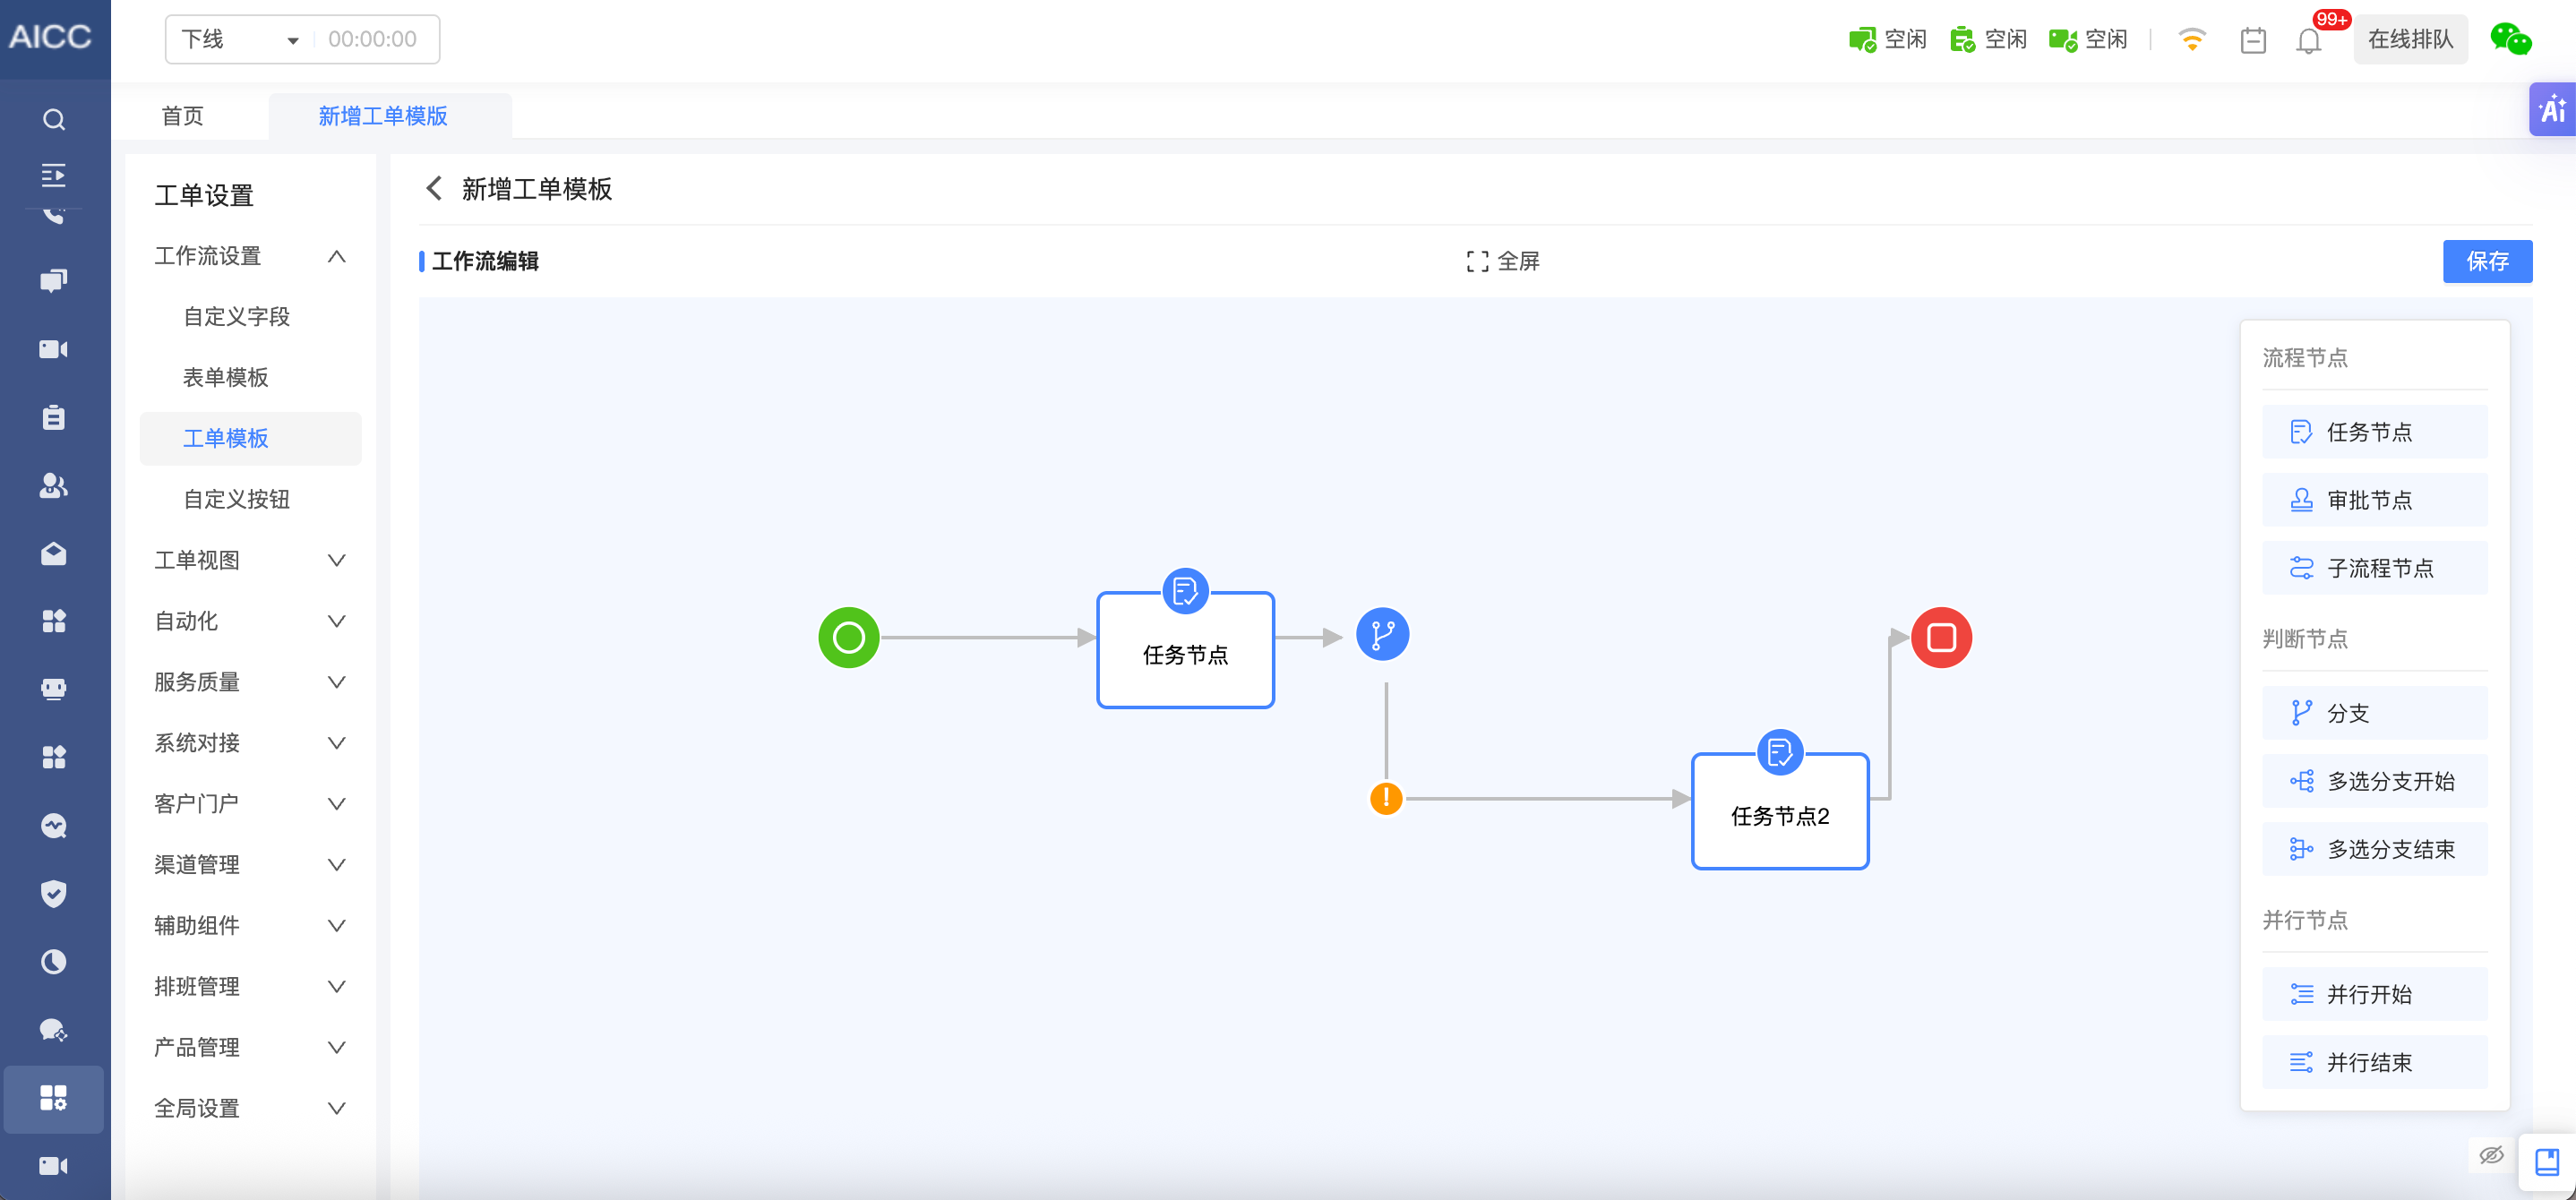Viewport: 2576px width, 1200px height.
Task: Open the AI assistant icon
Action: pyautogui.click(x=2552, y=110)
